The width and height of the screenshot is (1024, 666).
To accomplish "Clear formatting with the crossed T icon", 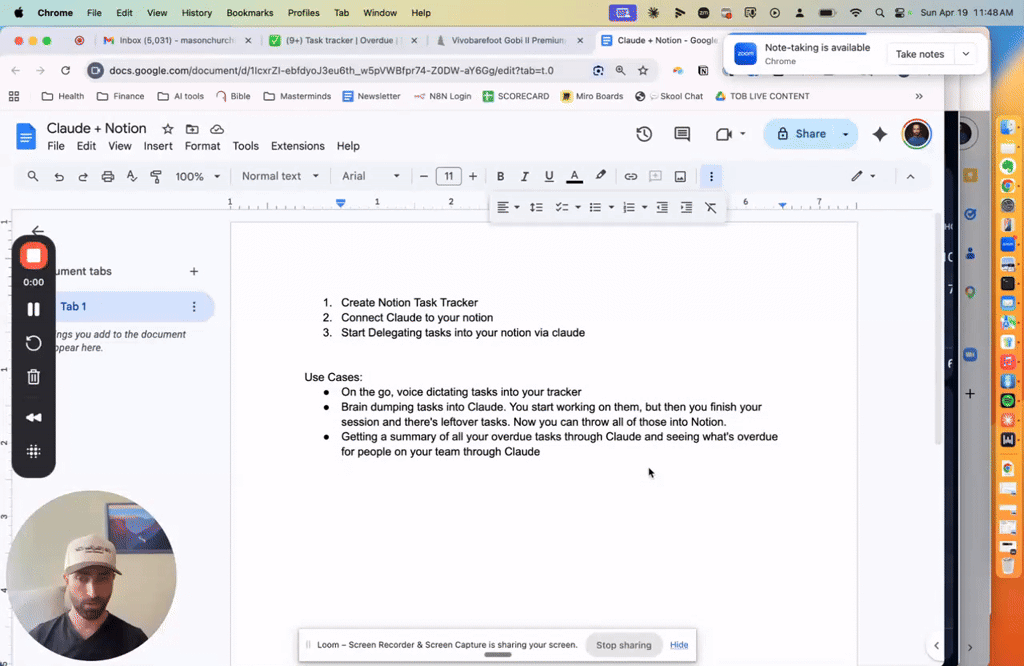I will [711, 208].
